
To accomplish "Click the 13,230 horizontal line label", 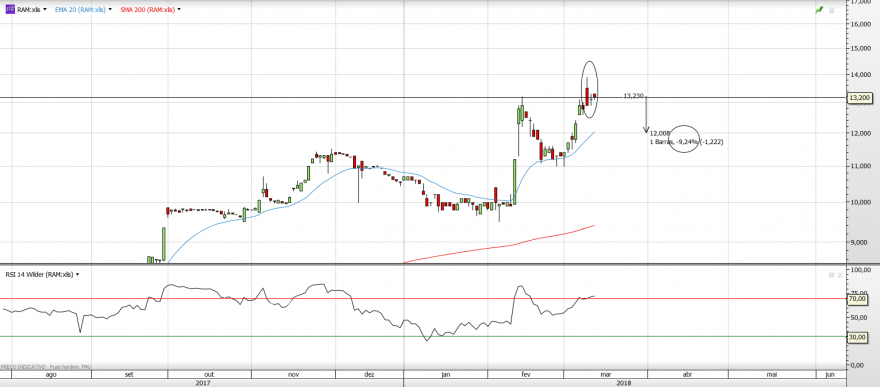I will (x=634, y=96).
